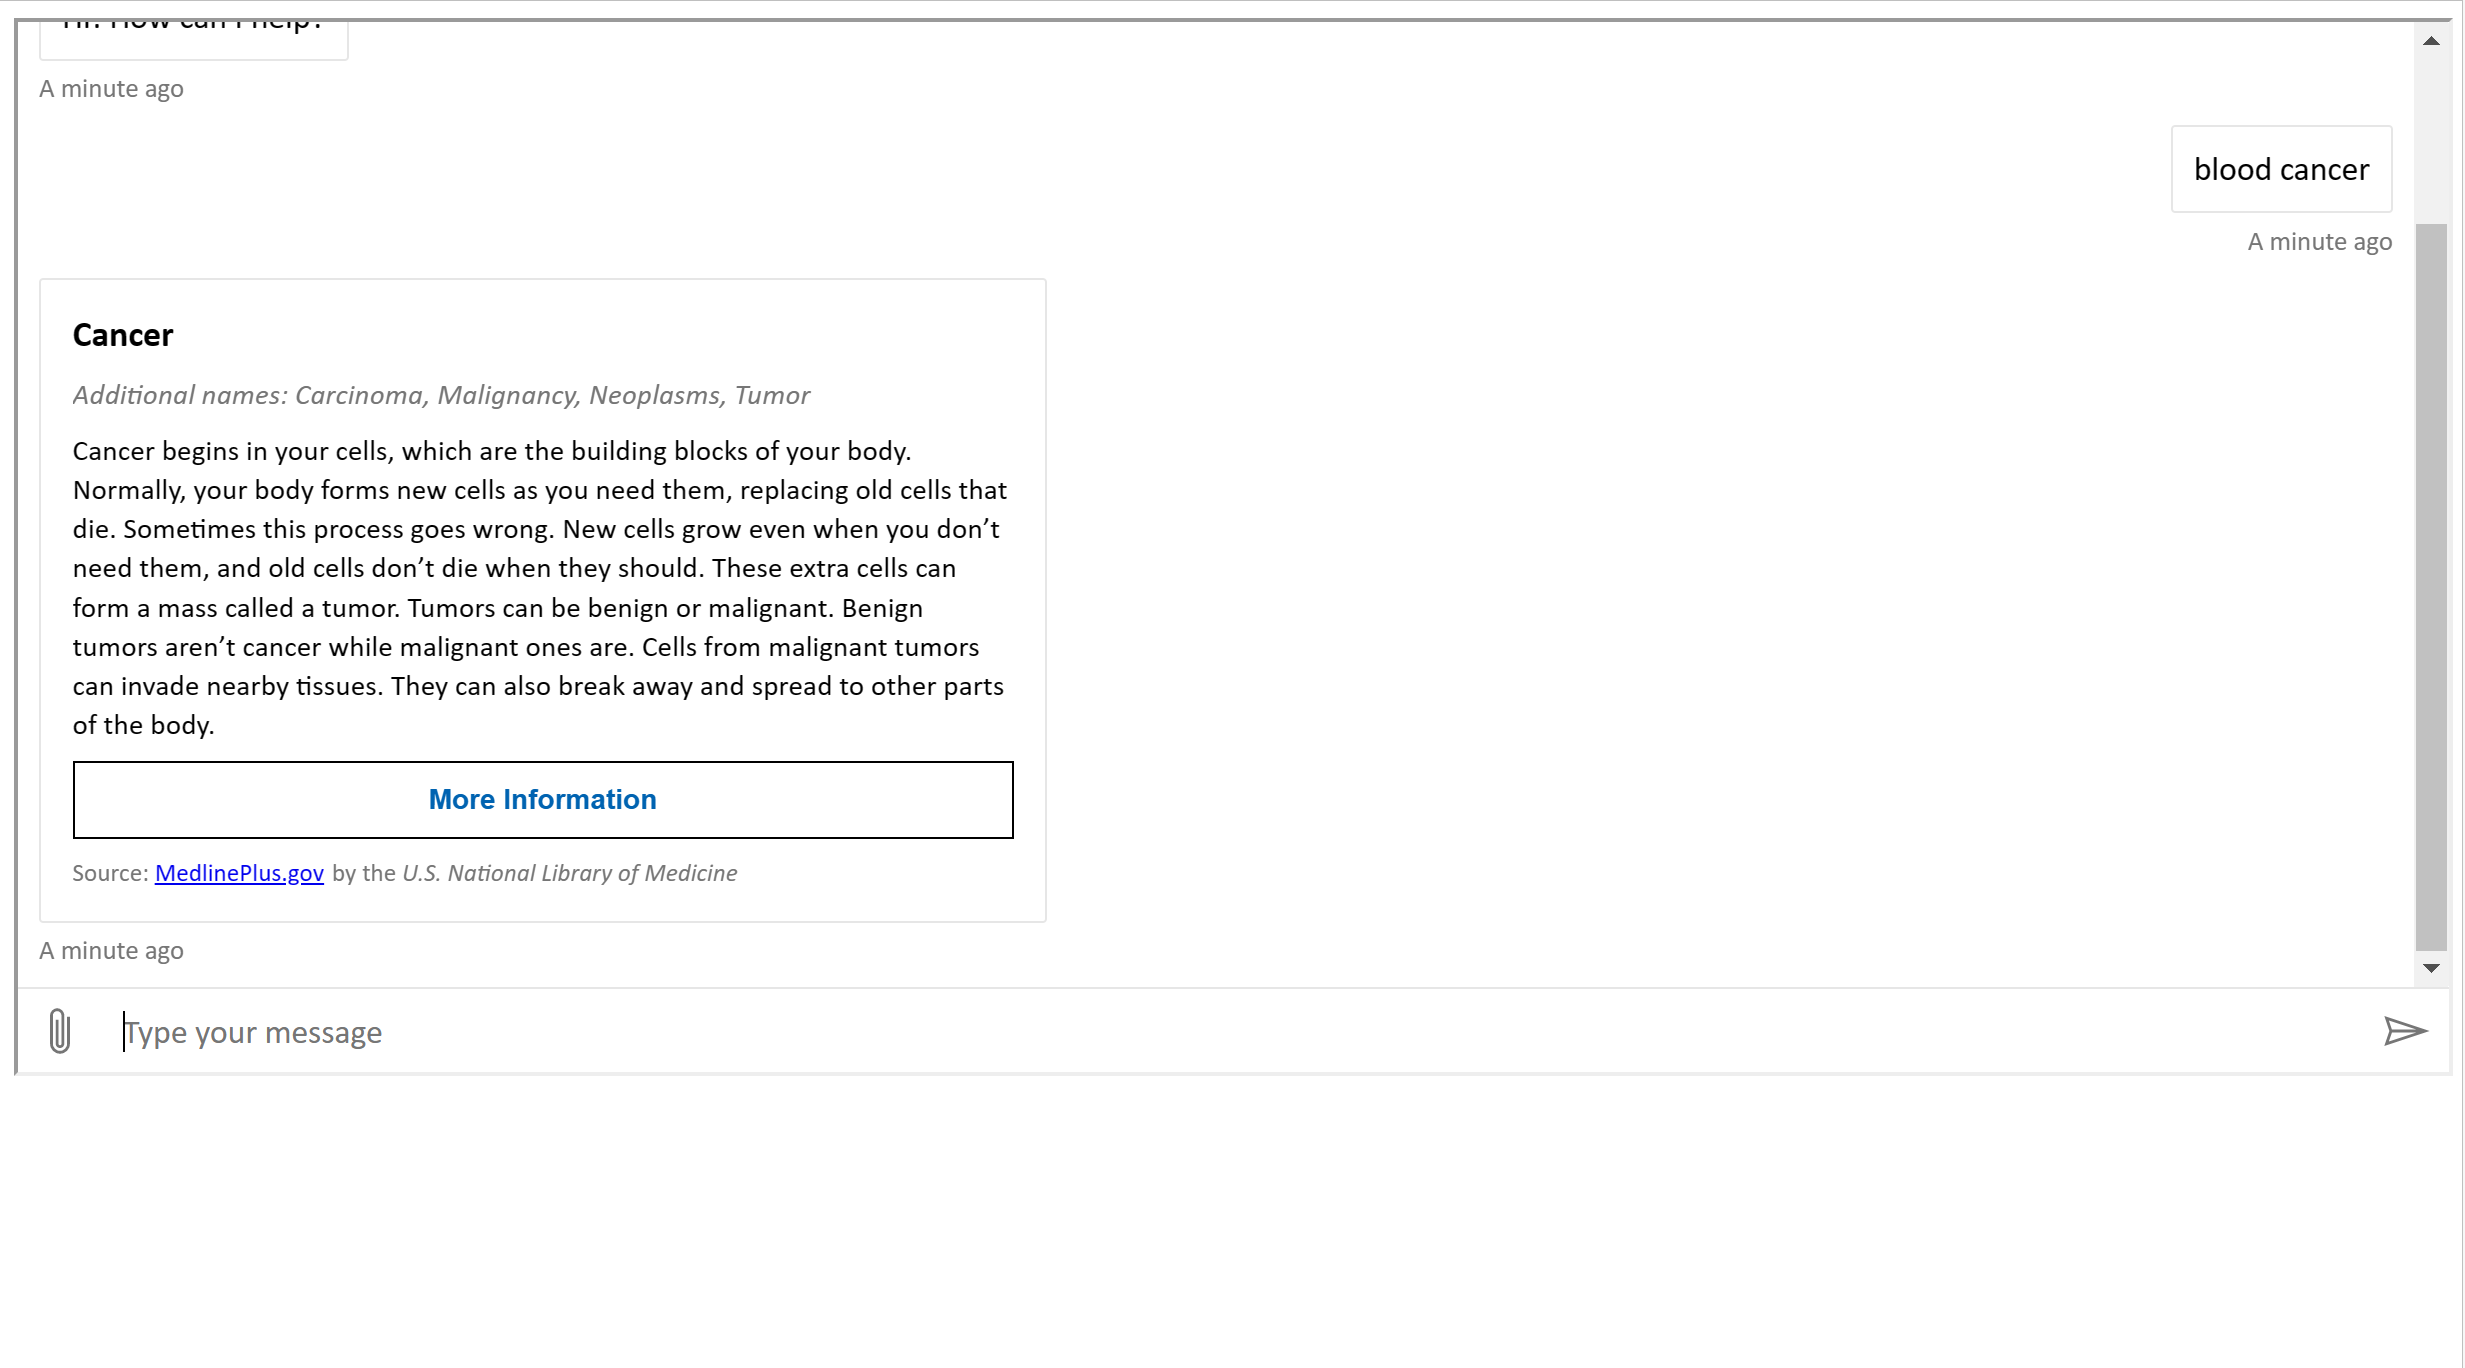2465x1368 pixels.
Task: Open More Information about Cancer
Action: [542, 800]
